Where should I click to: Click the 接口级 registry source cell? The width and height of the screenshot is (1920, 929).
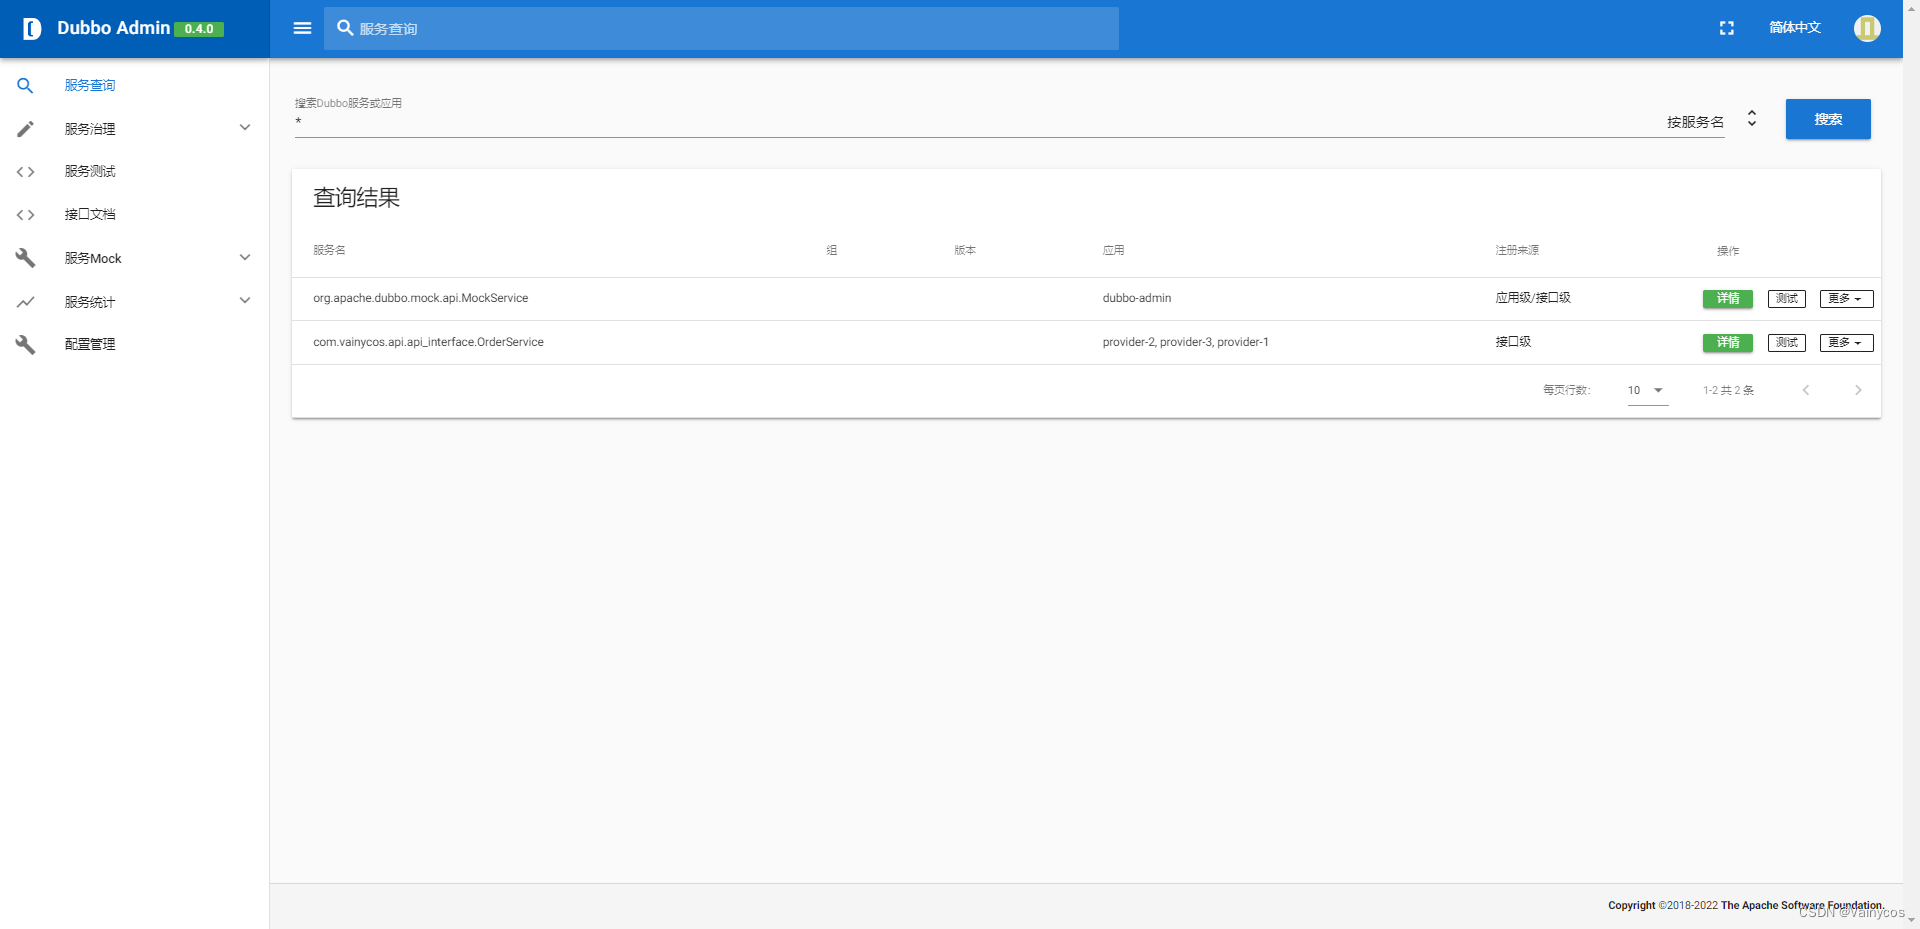(x=1513, y=342)
